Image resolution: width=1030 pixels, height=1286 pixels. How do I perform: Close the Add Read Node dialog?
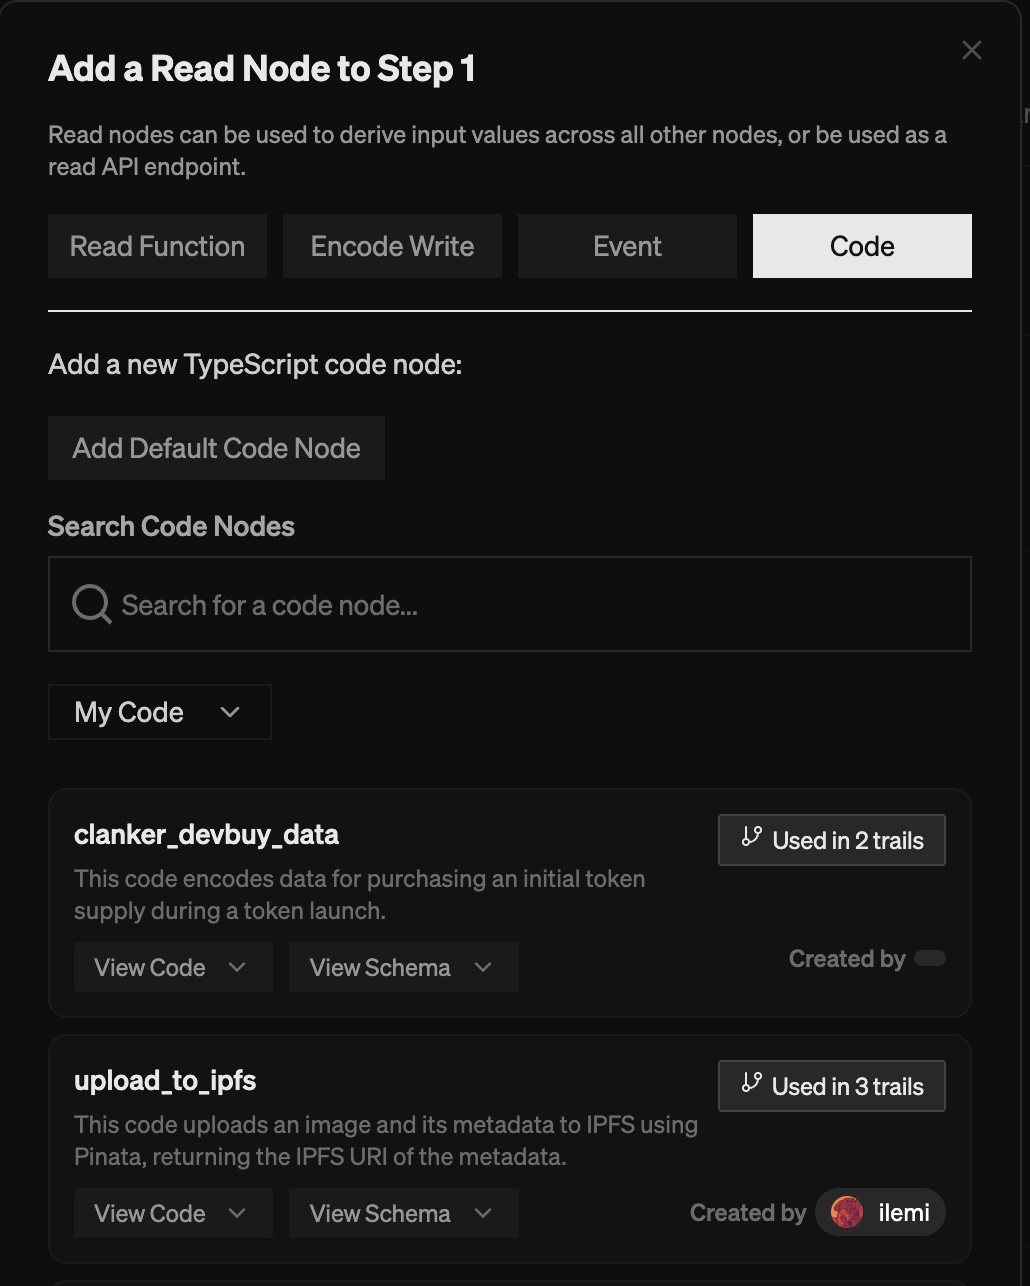pyautogui.click(x=971, y=50)
